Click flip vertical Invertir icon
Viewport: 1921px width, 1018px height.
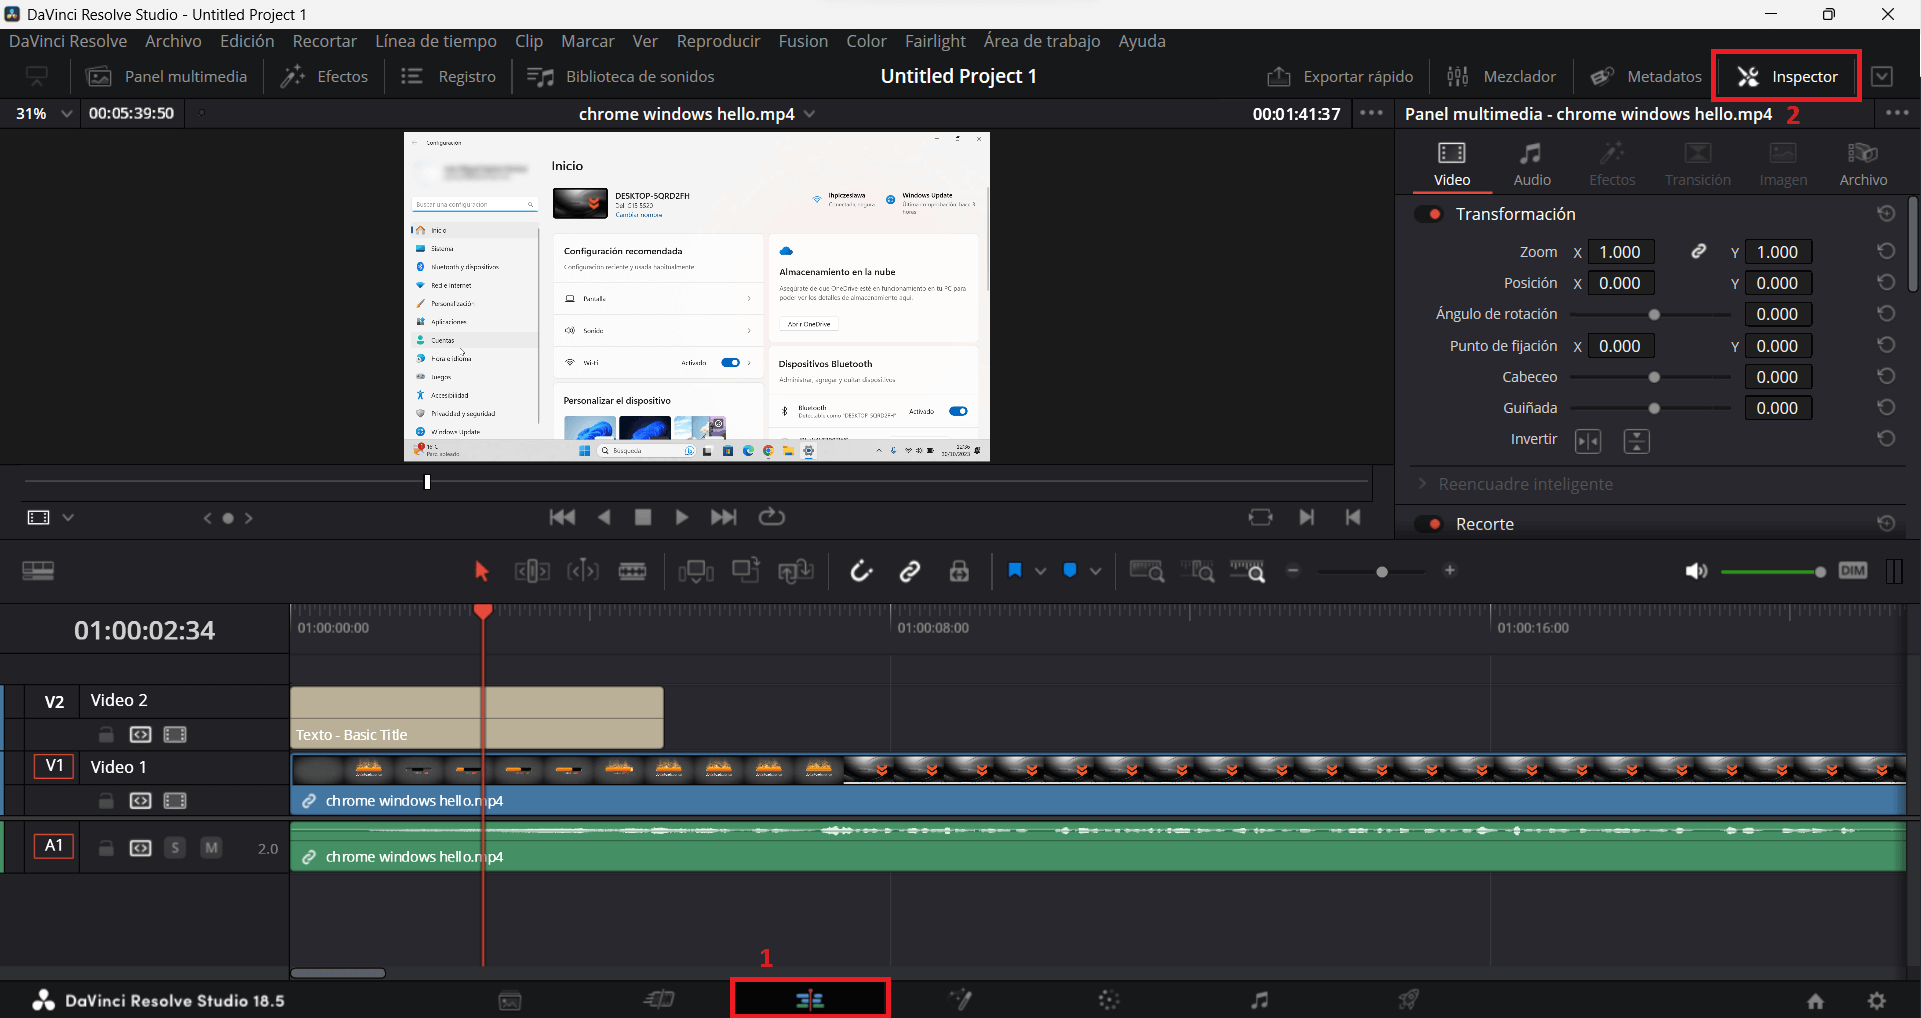coord(1637,441)
